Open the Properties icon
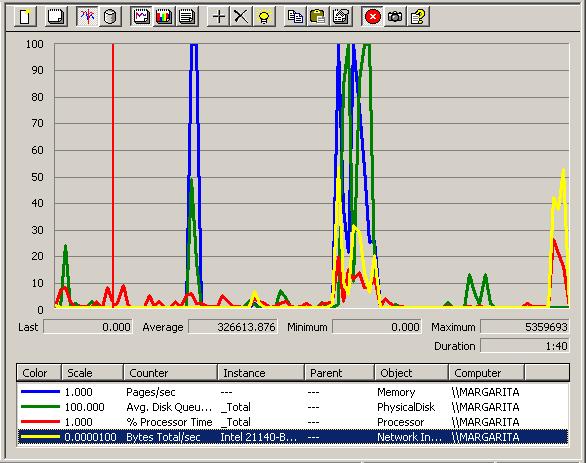This screenshot has width=586, height=463. pos(341,17)
